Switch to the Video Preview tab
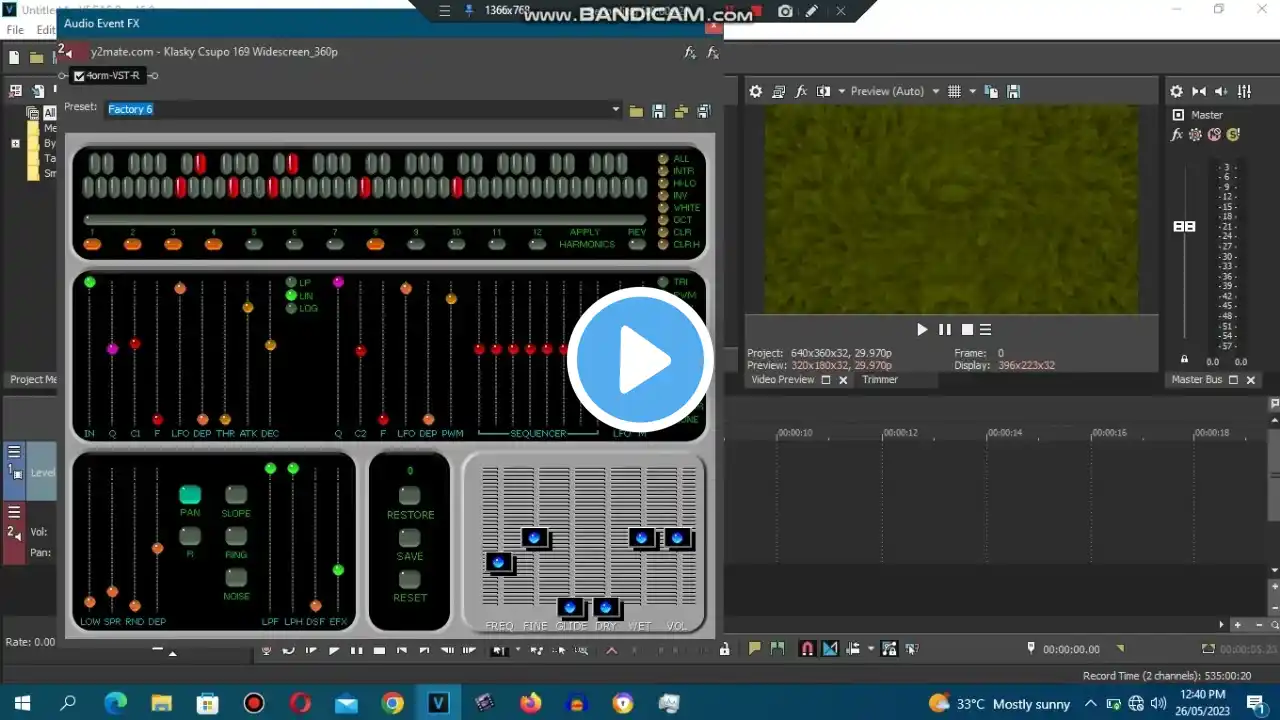Viewport: 1280px width, 720px height. pyautogui.click(x=783, y=380)
